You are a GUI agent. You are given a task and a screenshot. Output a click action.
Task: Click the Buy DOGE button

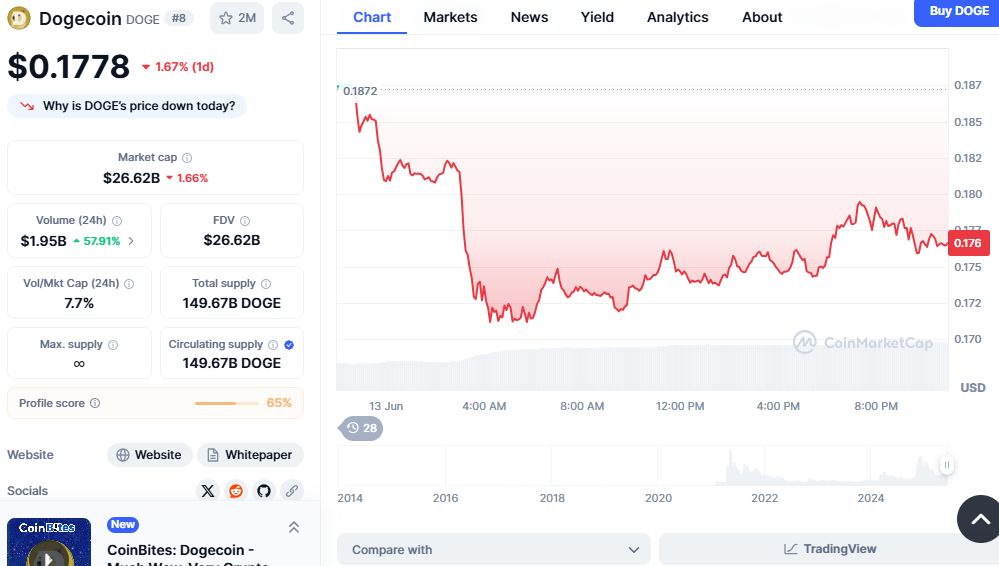pos(956,12)
